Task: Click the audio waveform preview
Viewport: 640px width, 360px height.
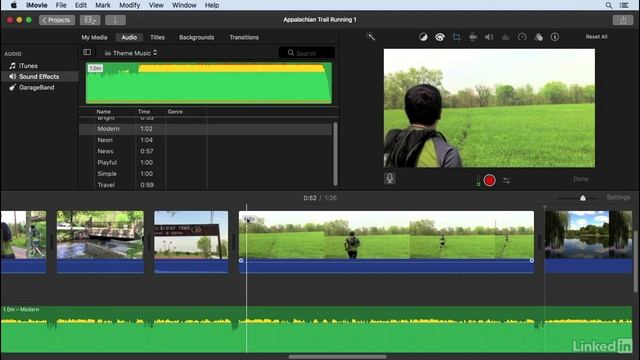Action: pyautogui.click(x=209, y=83)
